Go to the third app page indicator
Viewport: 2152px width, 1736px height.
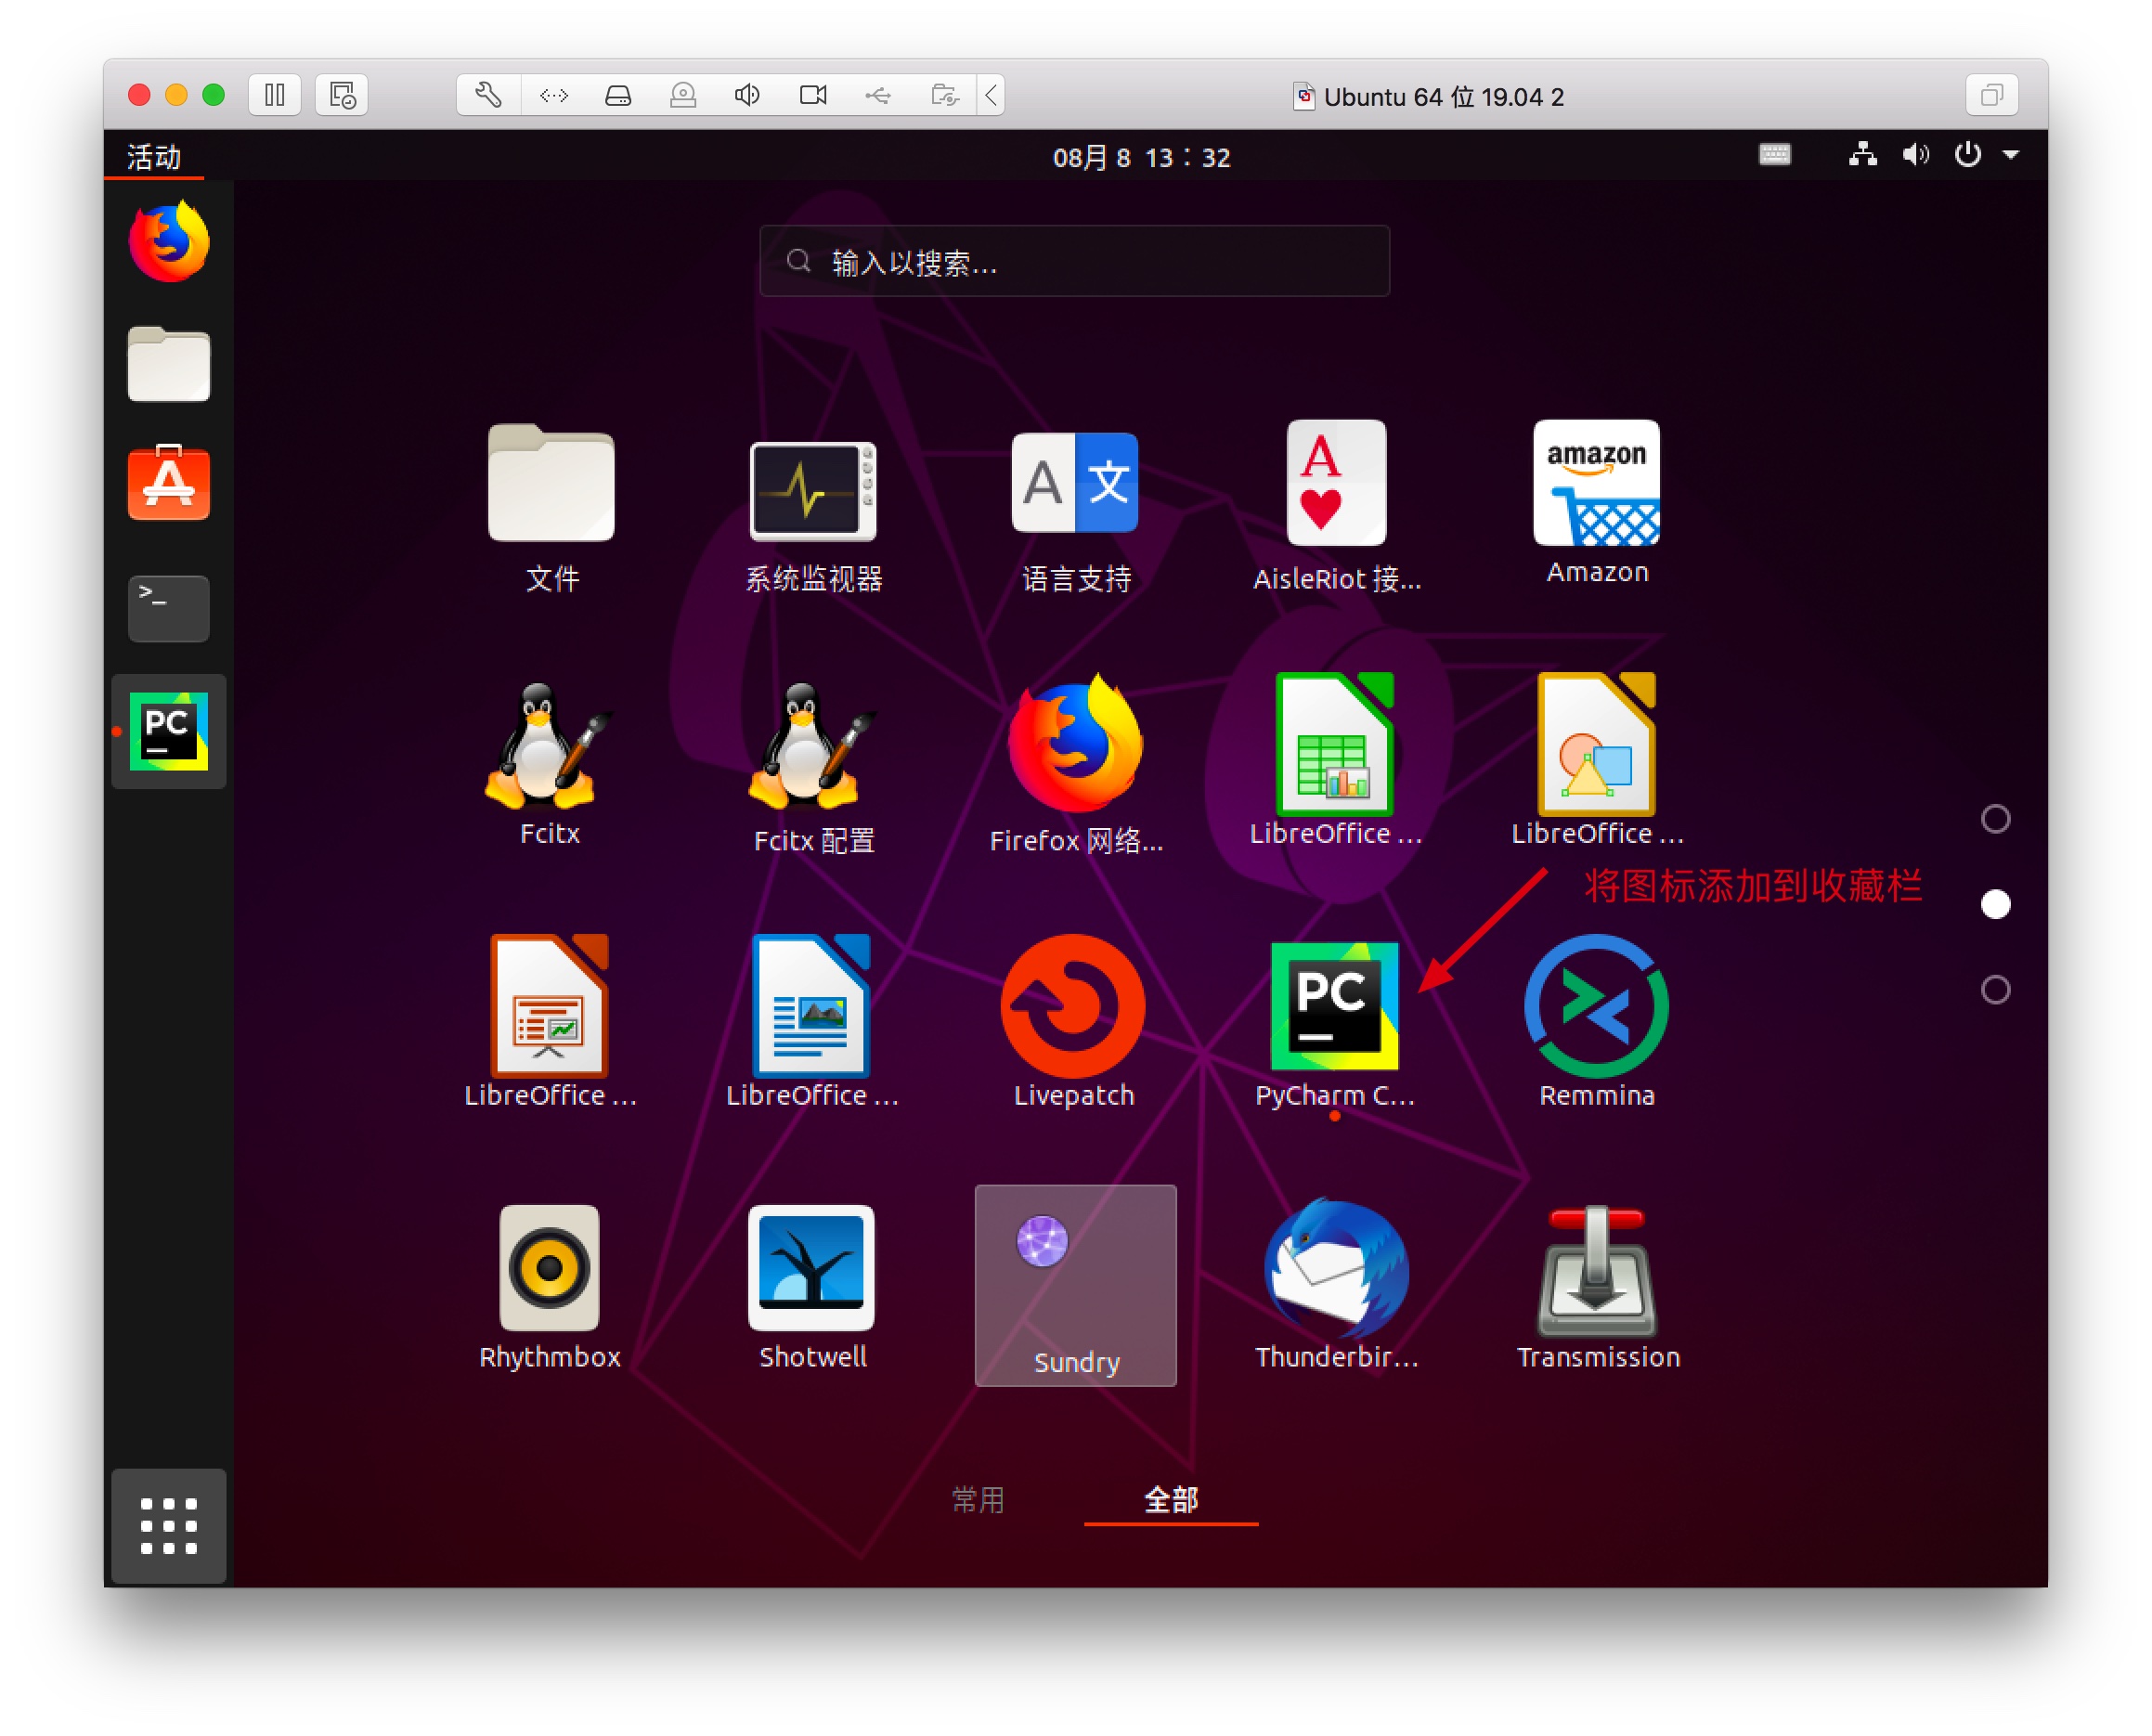pos(1995,989)
